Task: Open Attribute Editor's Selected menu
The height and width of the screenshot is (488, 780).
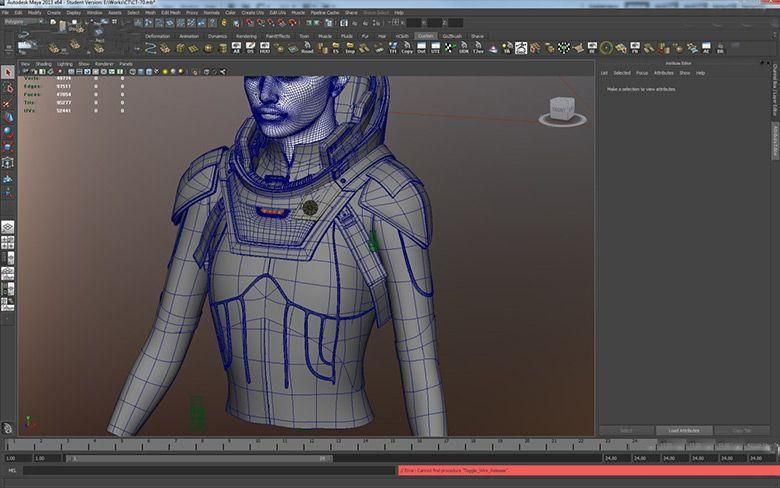Action: (622, 73)
